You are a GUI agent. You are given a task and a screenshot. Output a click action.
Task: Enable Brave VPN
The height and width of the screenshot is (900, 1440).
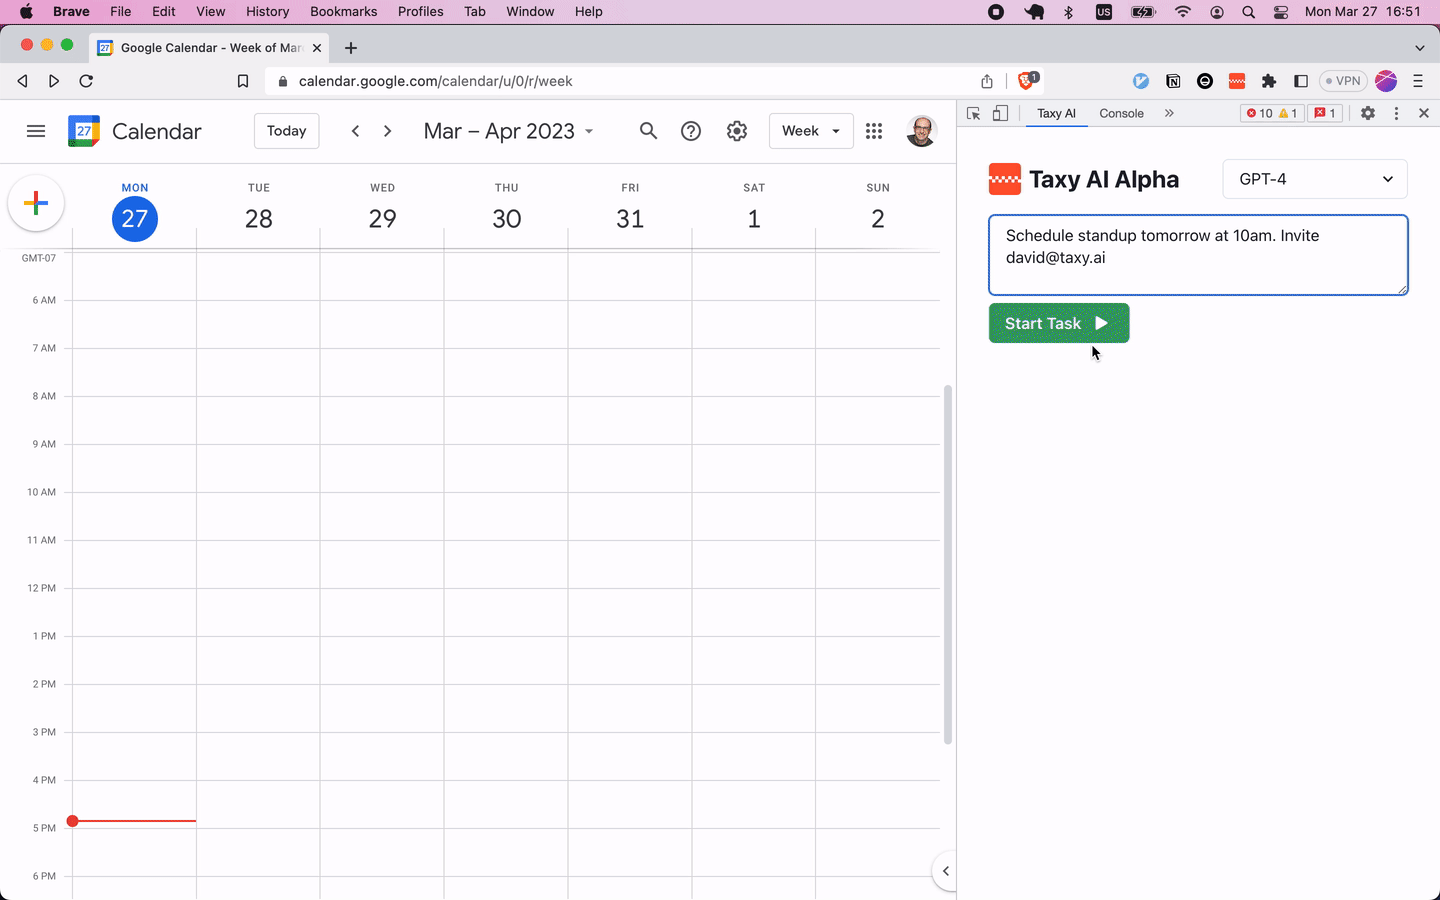pos(1343,81)
